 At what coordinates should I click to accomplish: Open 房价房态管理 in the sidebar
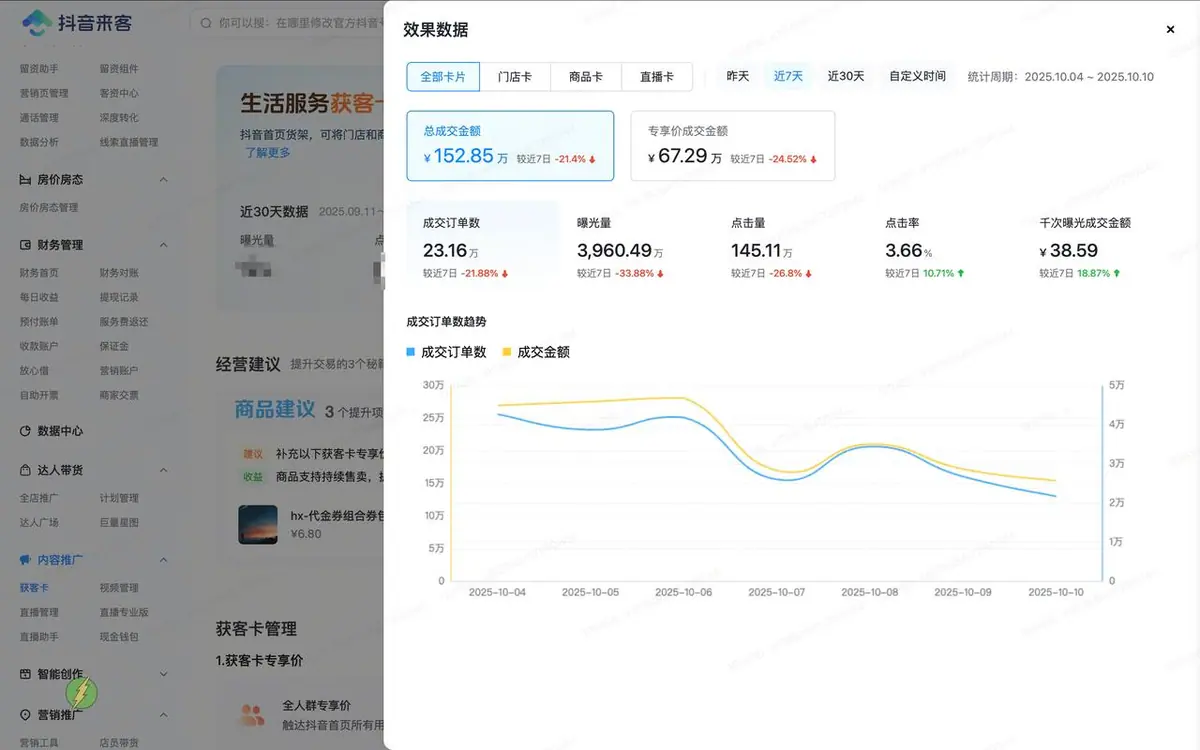(x=49, y=208)
